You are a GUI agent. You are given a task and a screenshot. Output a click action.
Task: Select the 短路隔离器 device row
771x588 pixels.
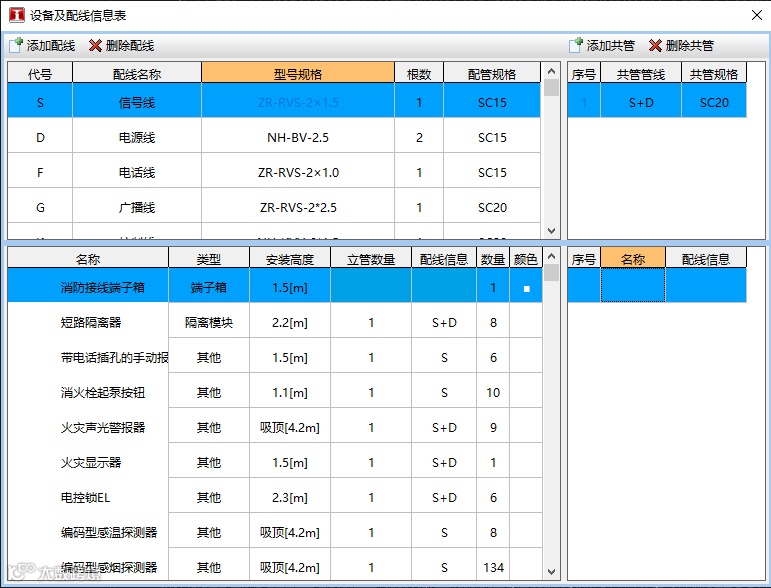point(275,321)
